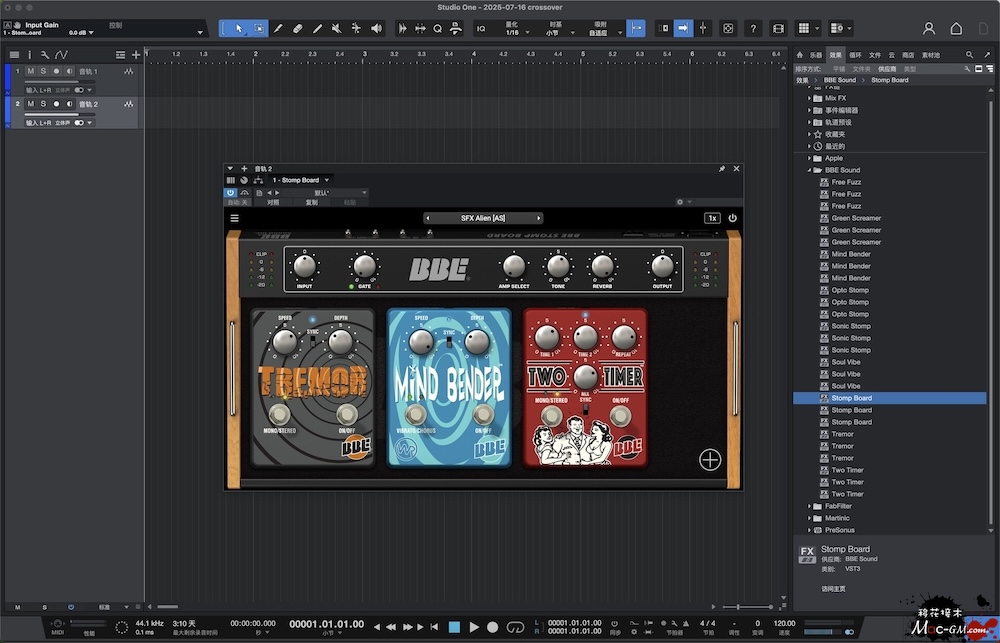Image resolution: width=1000 pixels, height=643 pixels.
Task: Mute track 1 with M button
Action: coord(30,72)
